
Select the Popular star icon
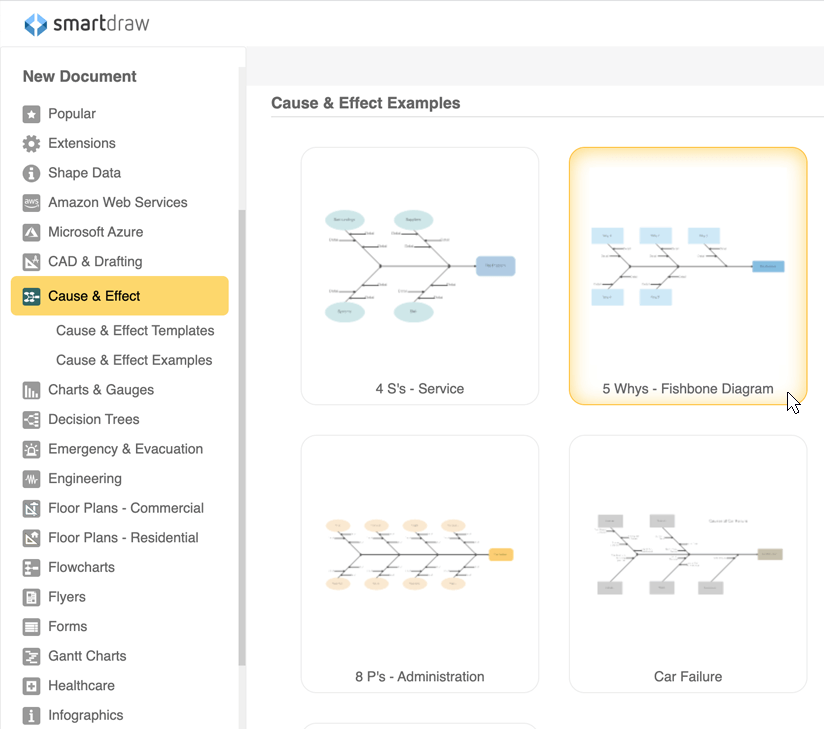tap(32, 114)
